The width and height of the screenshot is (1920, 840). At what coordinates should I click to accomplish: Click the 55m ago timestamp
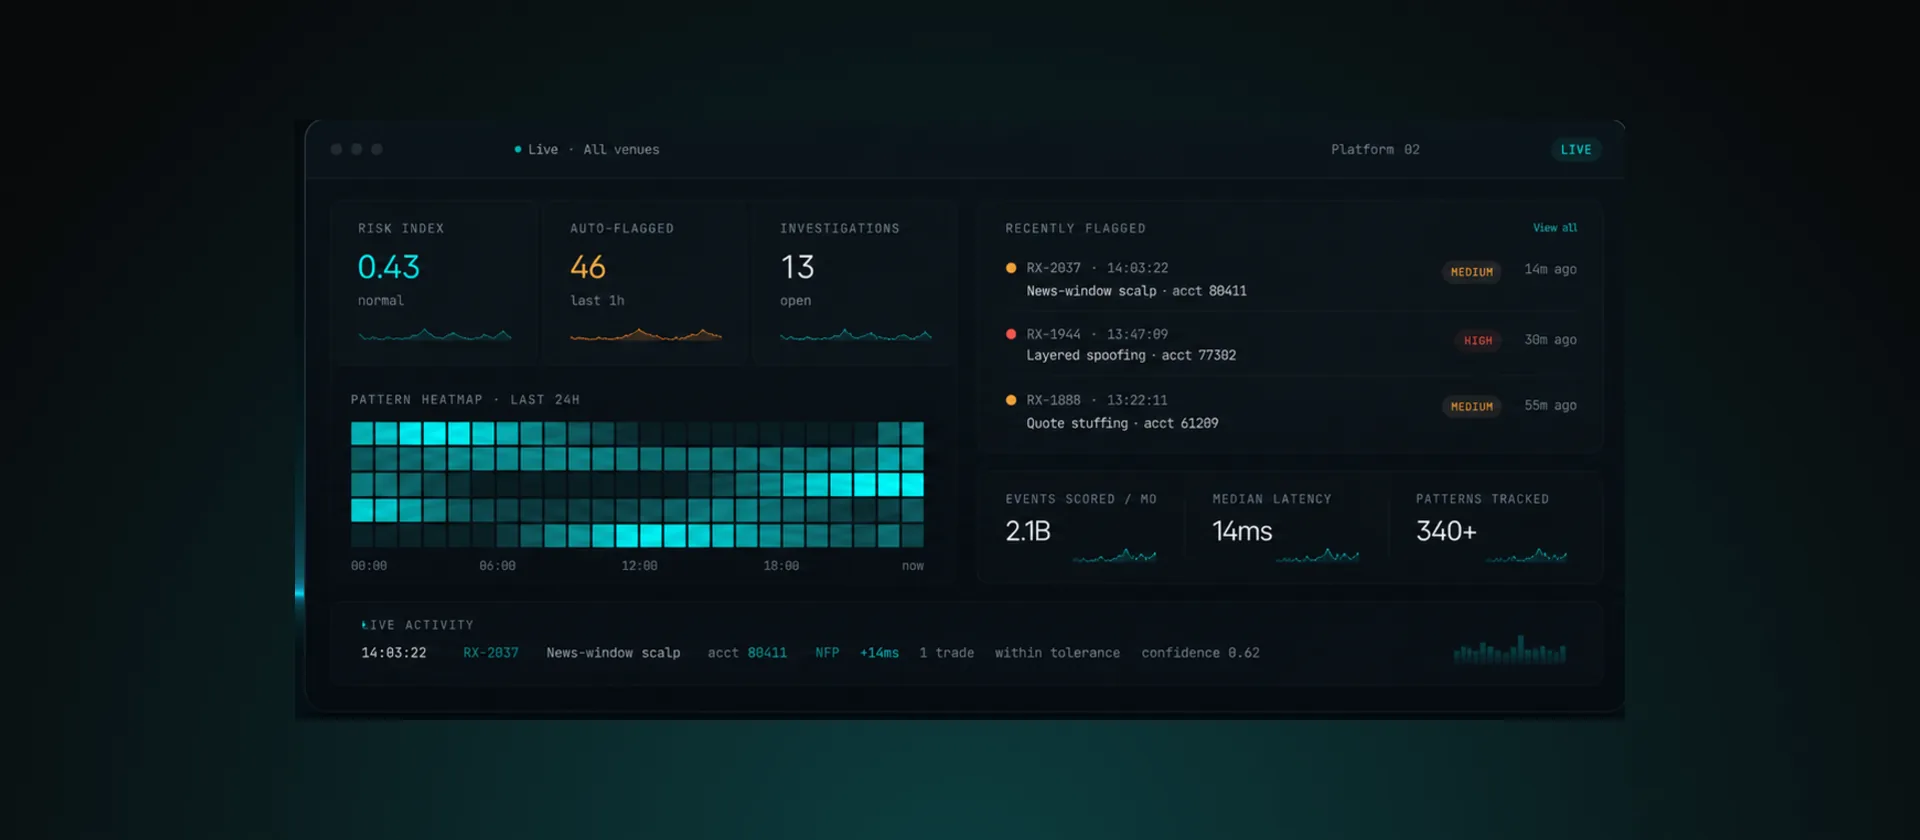point(1550,406)
